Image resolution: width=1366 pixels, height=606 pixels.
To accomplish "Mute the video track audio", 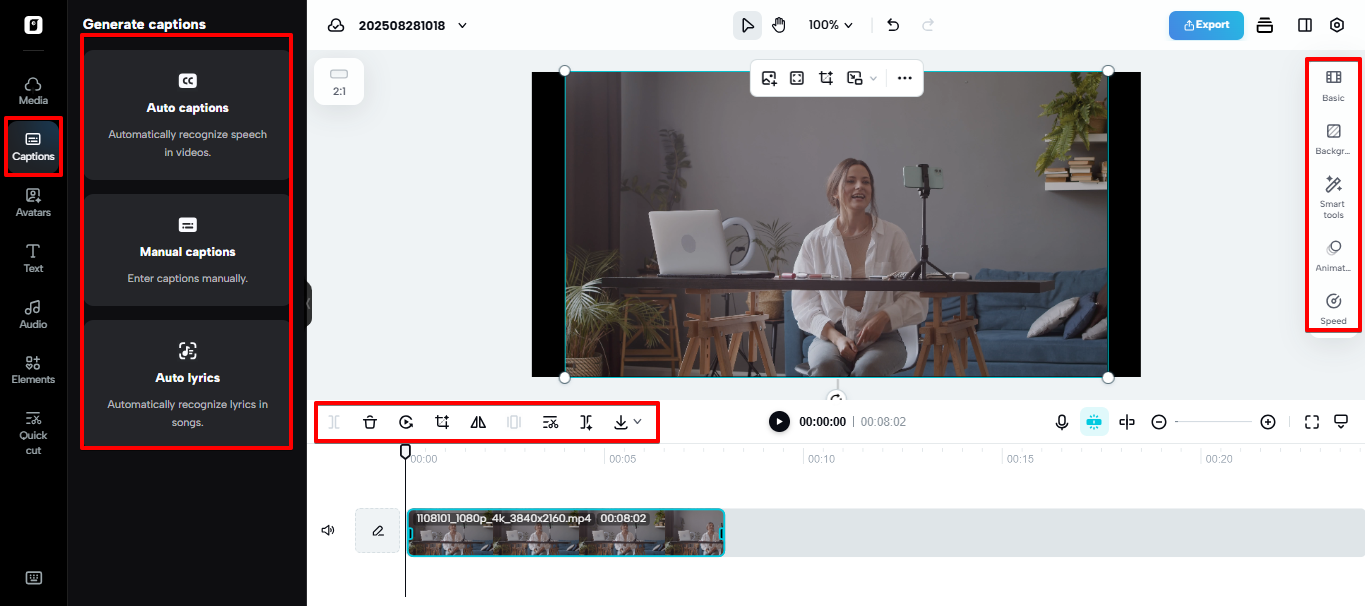I will (327, 529).
